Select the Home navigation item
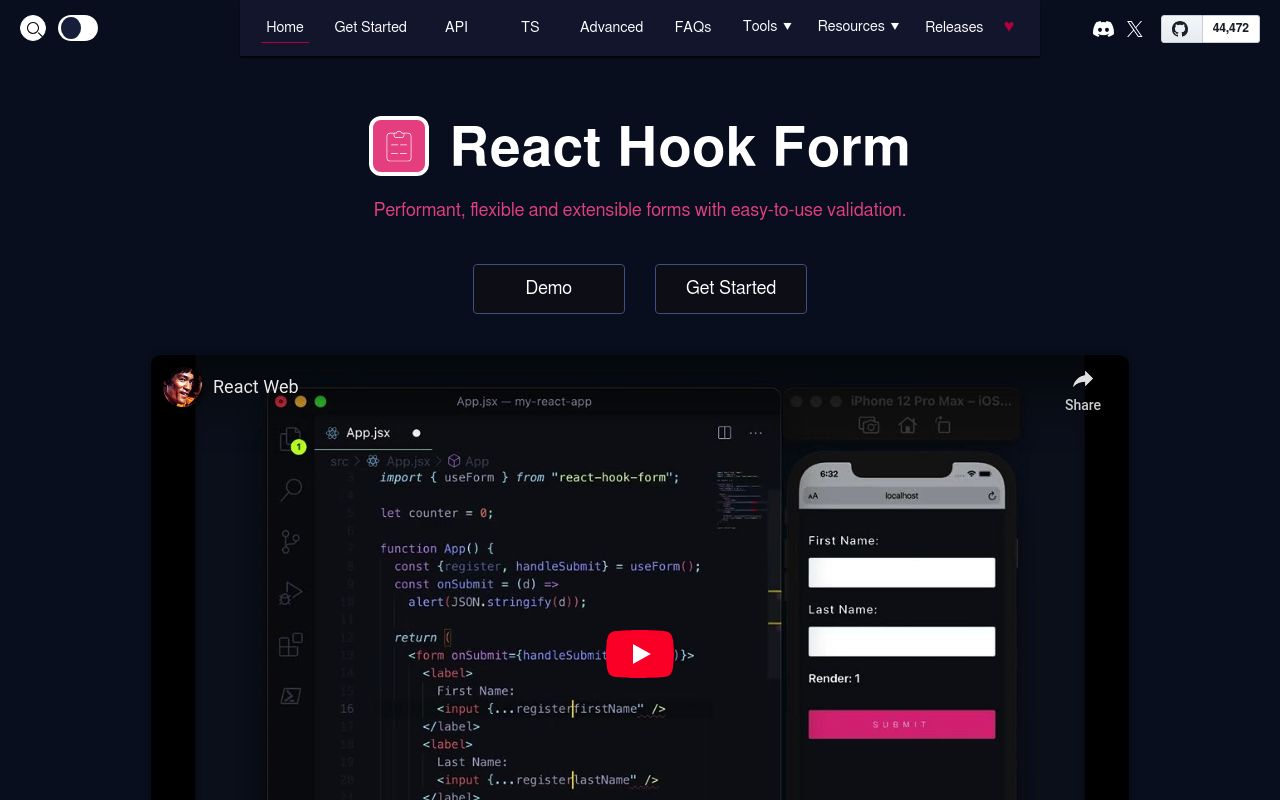1280x800 pixels. point(284,27)
